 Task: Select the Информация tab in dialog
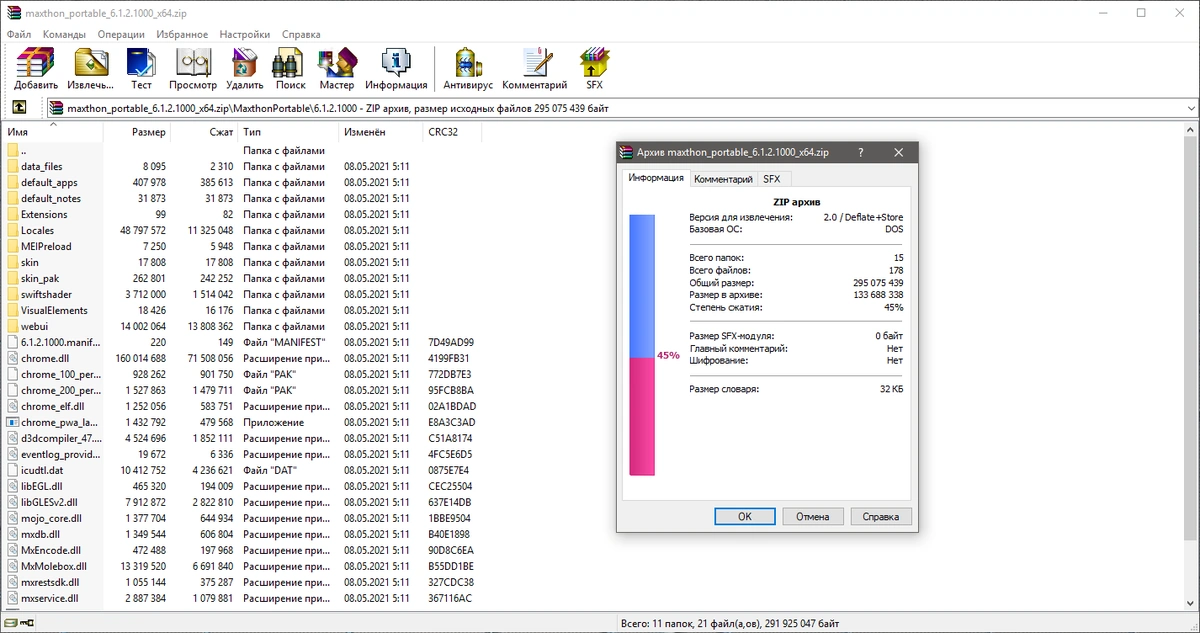click(x=656, y=178)
